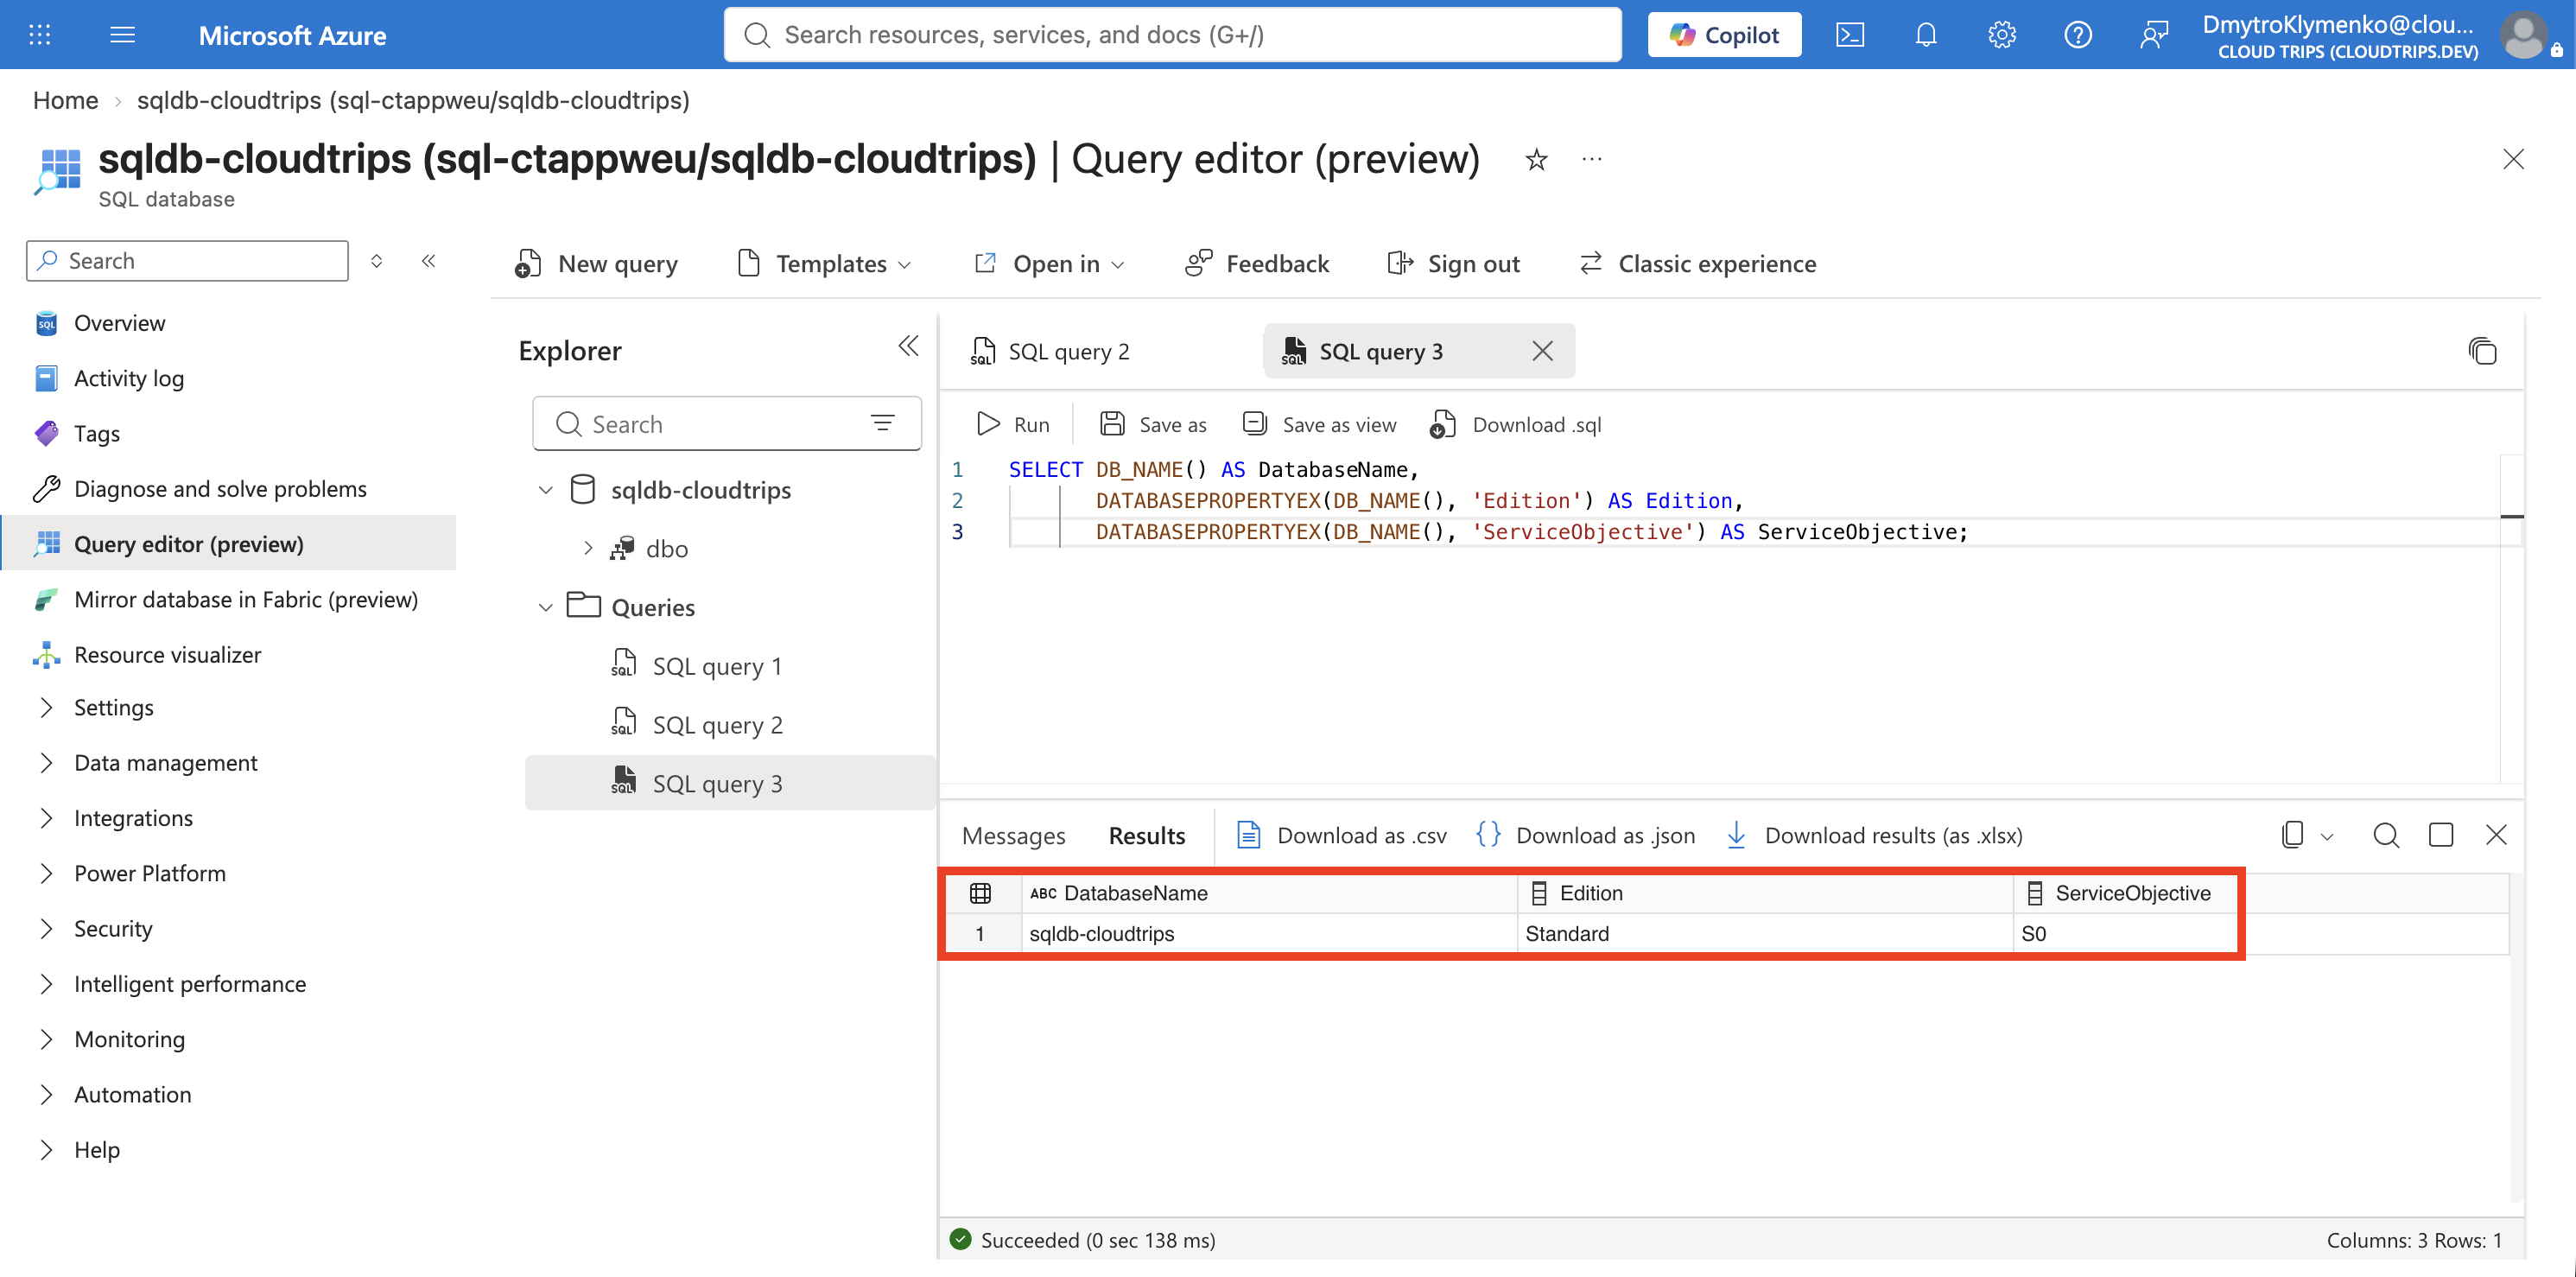Click Save as in editor toolbar
Screen dimensions: 2576x1277
1153,424
